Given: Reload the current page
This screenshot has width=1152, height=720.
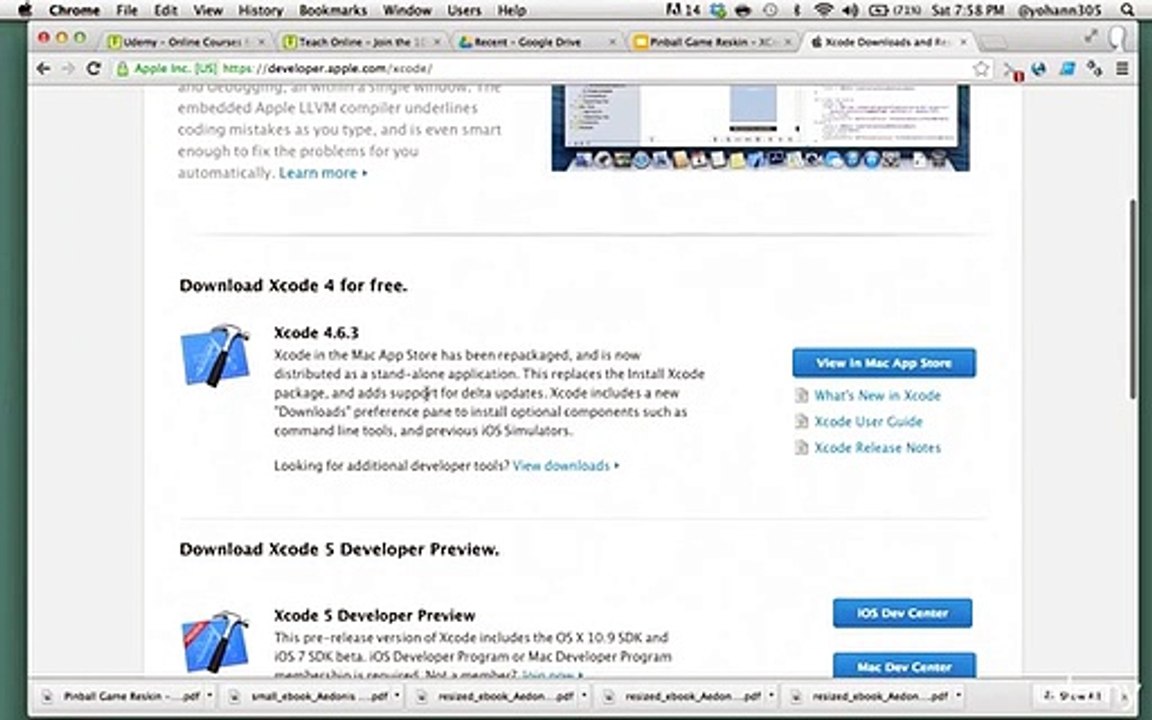Looking at the screenshot, I should point(93,68).
